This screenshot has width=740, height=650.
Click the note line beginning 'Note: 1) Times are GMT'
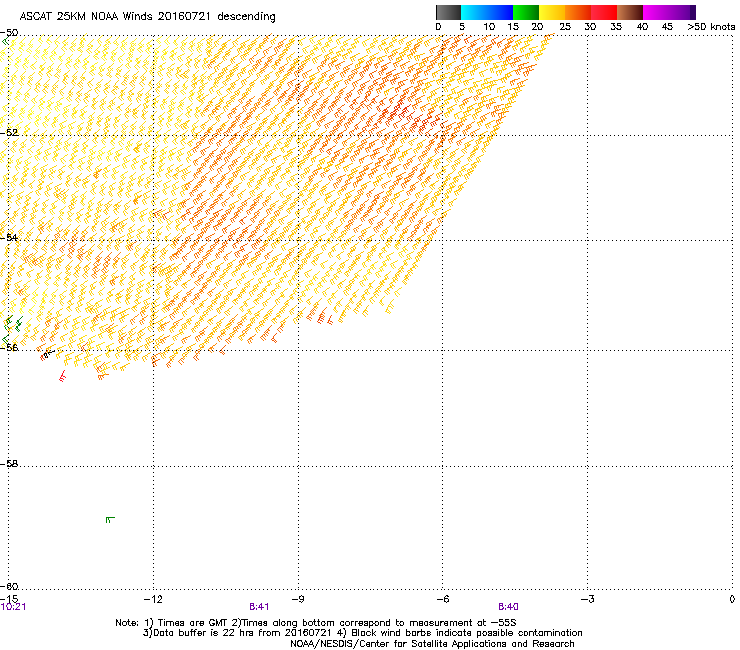[x=316, y=623]
